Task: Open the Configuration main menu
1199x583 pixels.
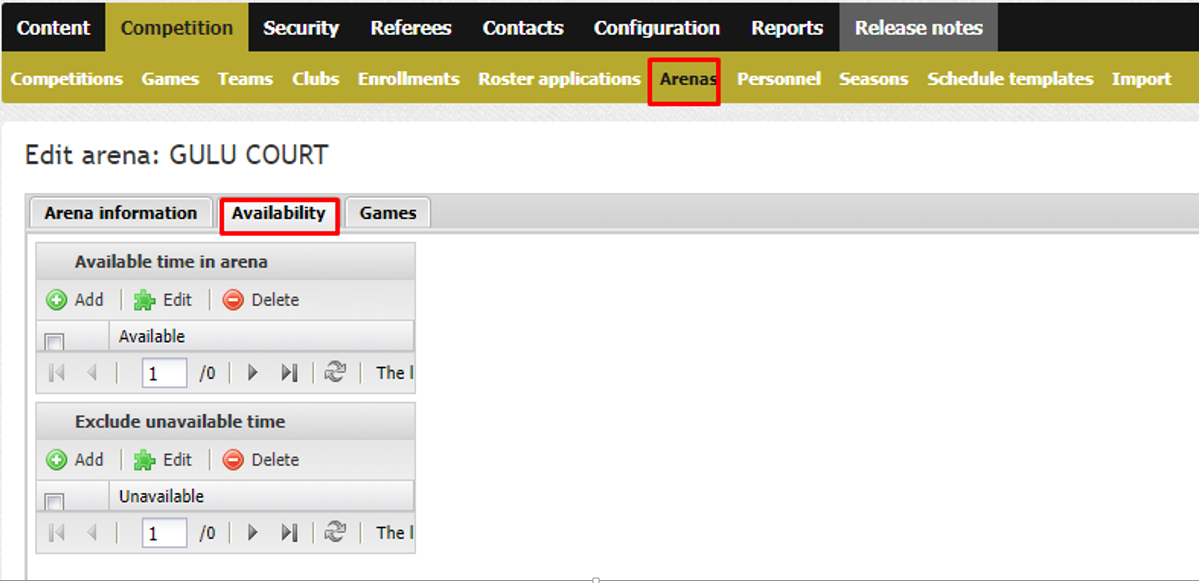Action: (657, 28)
